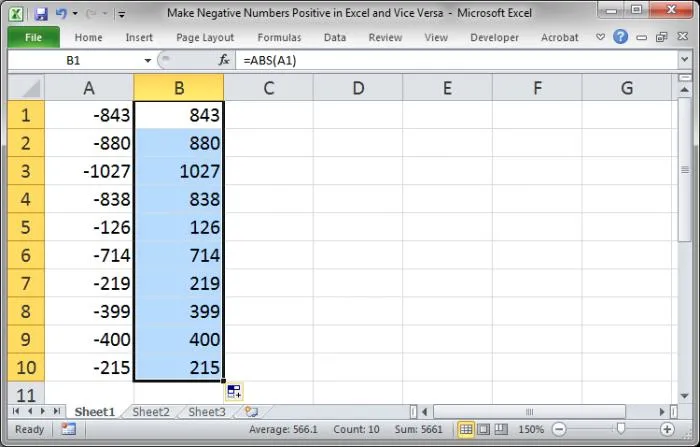Image resolution: width=700 pixels, height=447 pixels.
Task: Open the Data ribbon tab
Action: (335, 38)
